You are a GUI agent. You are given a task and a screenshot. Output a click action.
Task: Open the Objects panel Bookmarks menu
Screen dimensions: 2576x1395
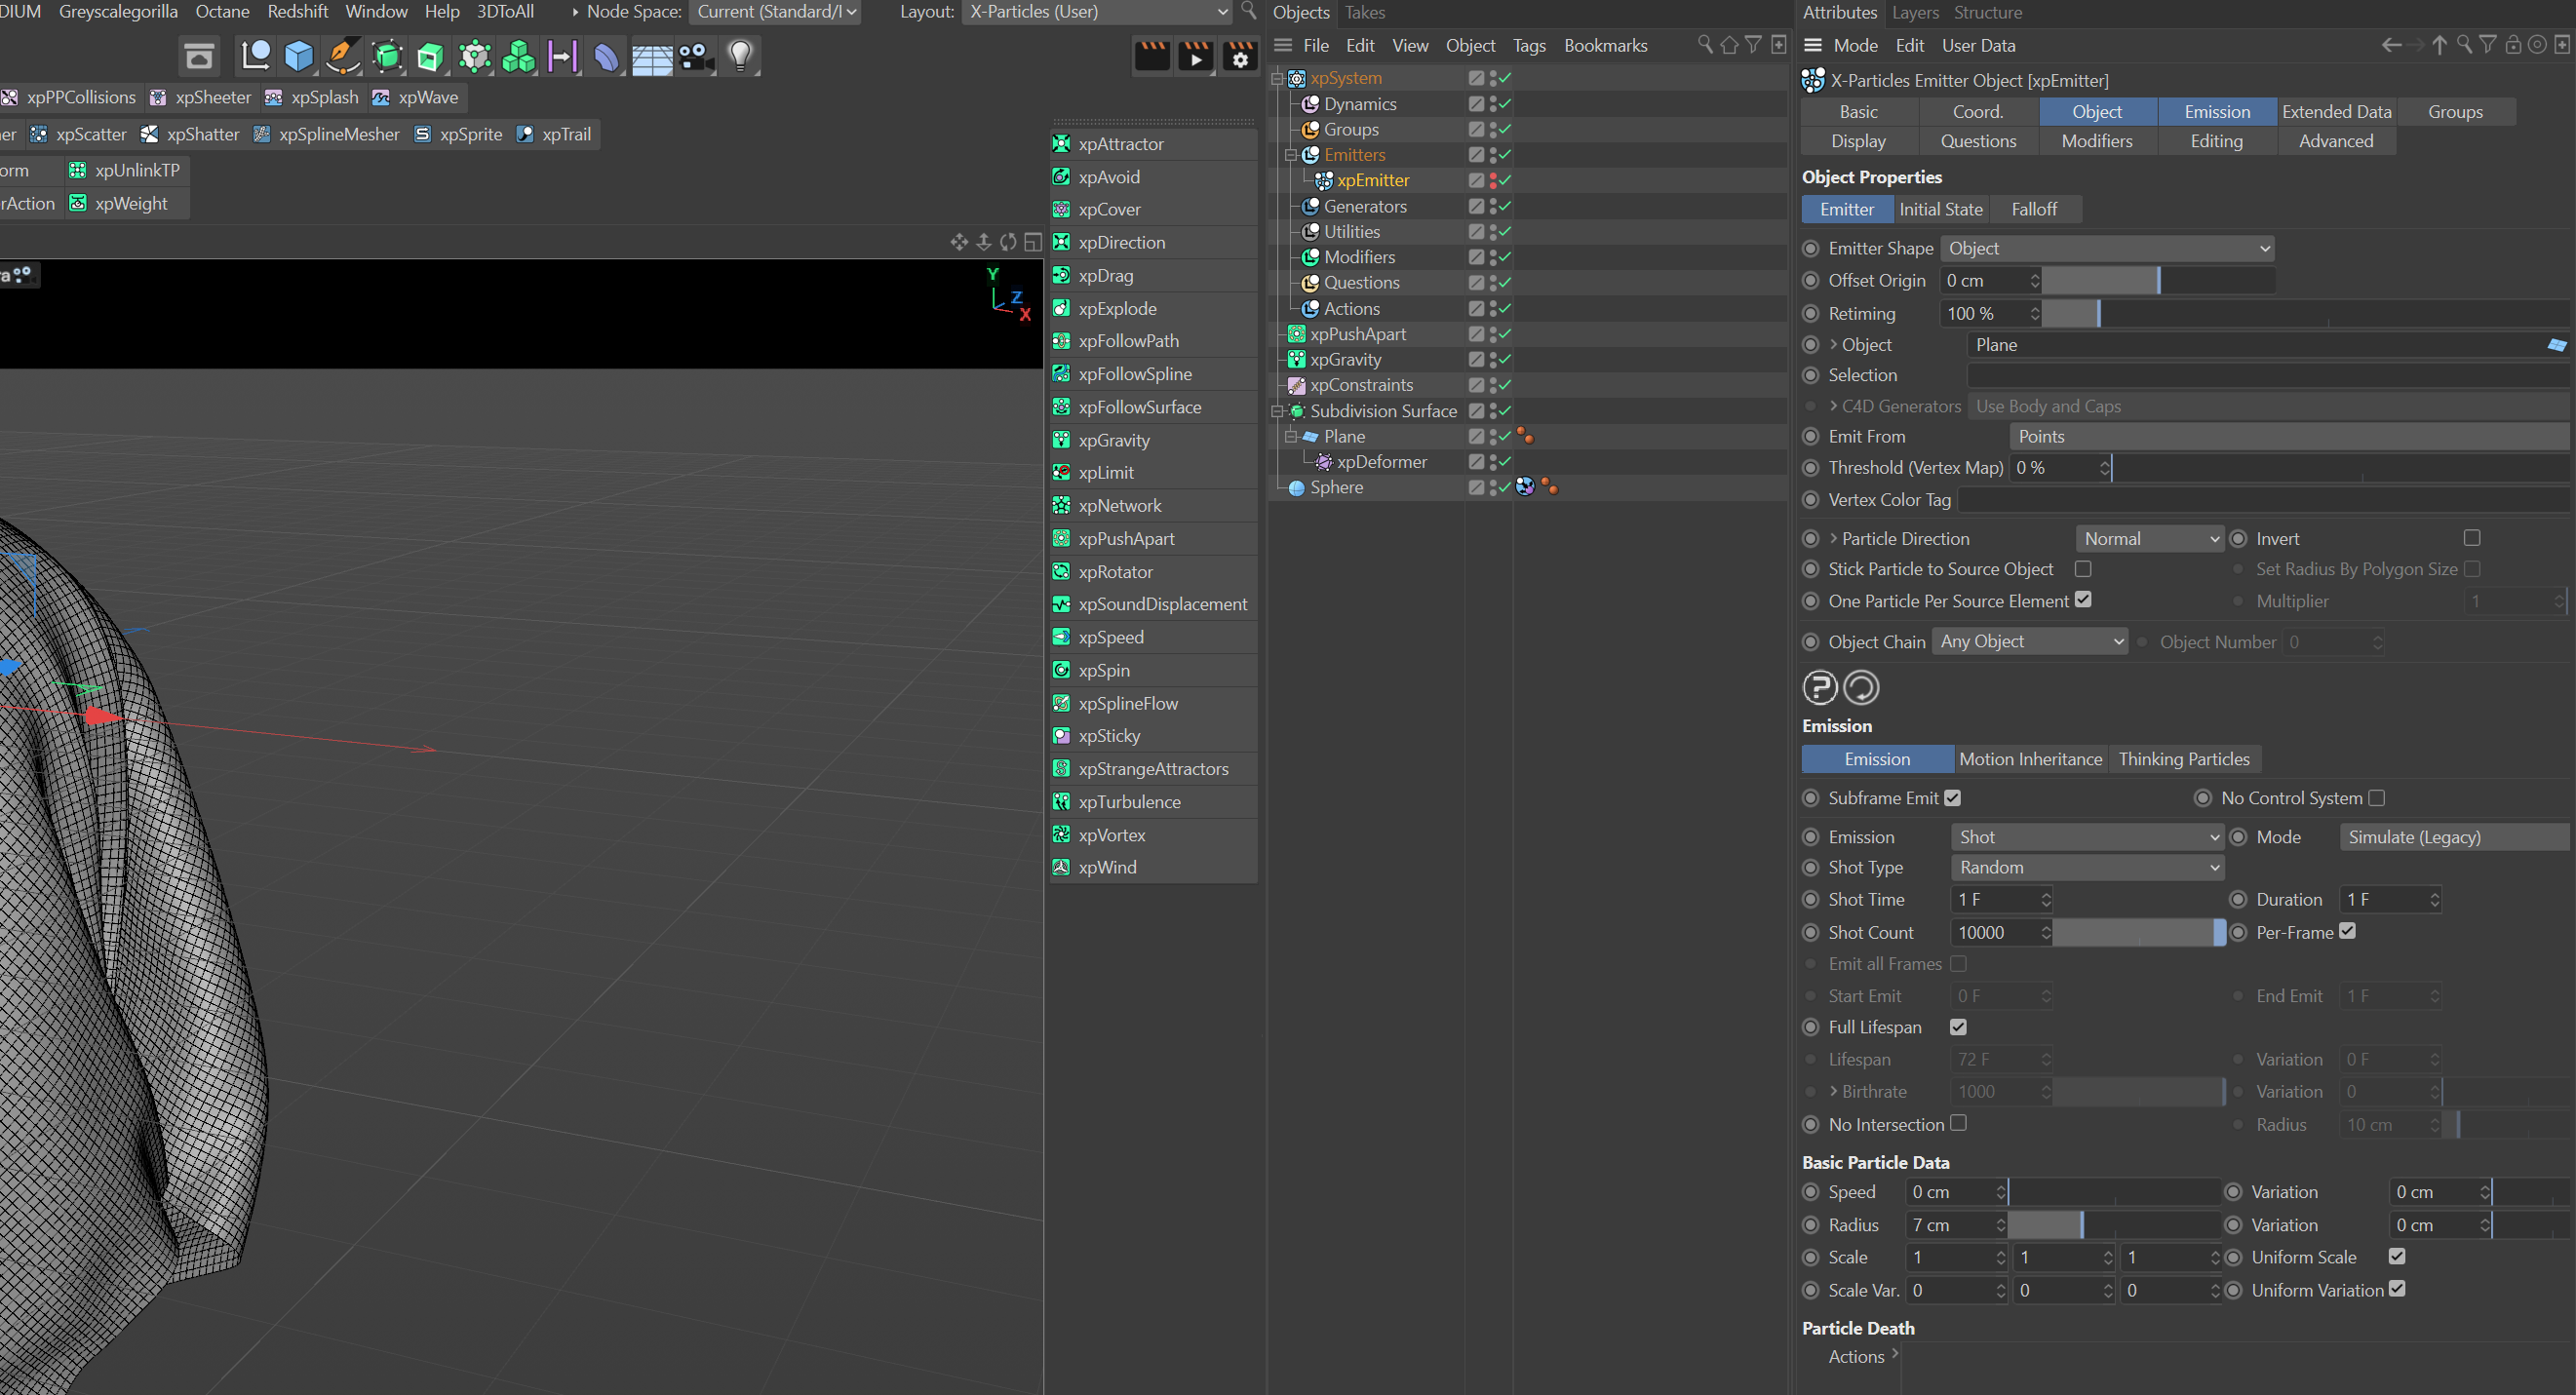tap(1605, 45)
